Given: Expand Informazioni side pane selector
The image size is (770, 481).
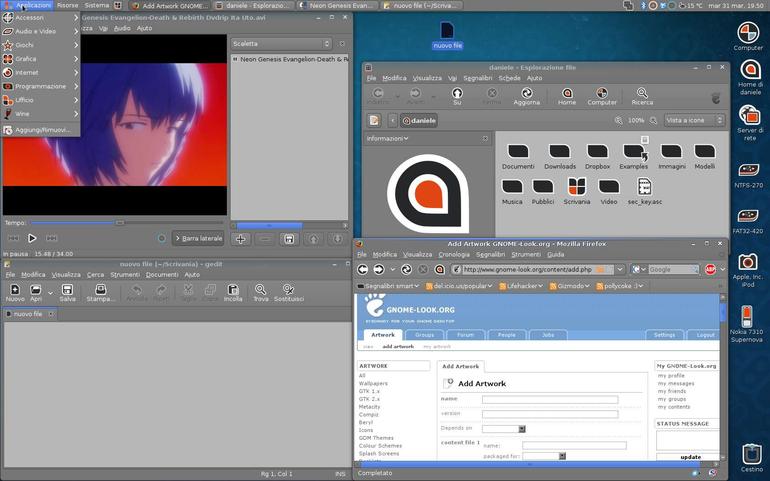Looking at the screenshot, I should 387,139.
